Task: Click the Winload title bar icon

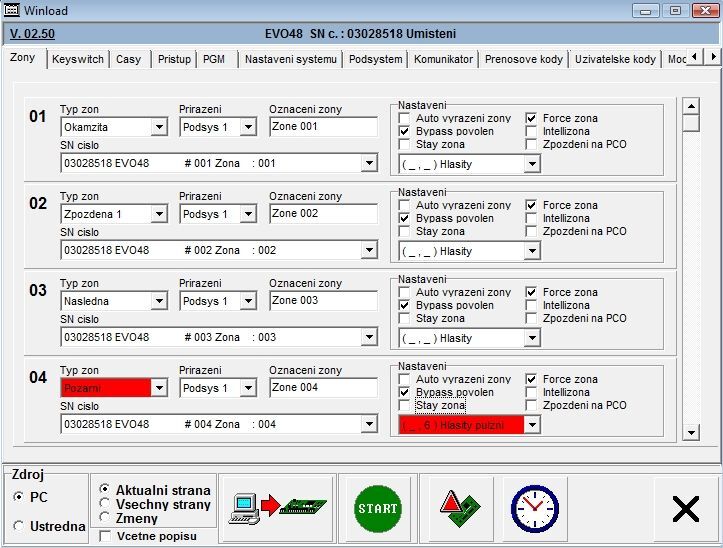Action: coord(13,10)
